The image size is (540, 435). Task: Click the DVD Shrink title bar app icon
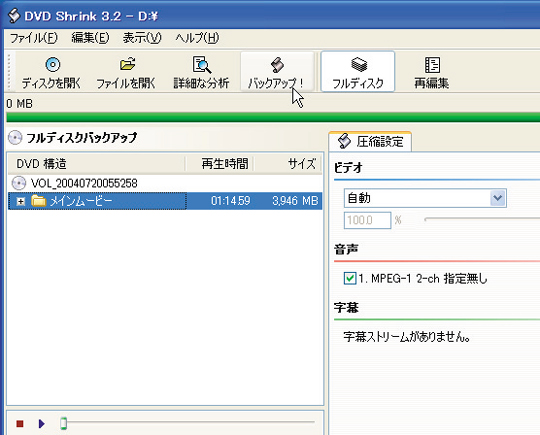pyautogui.click(x=14, y=15)
